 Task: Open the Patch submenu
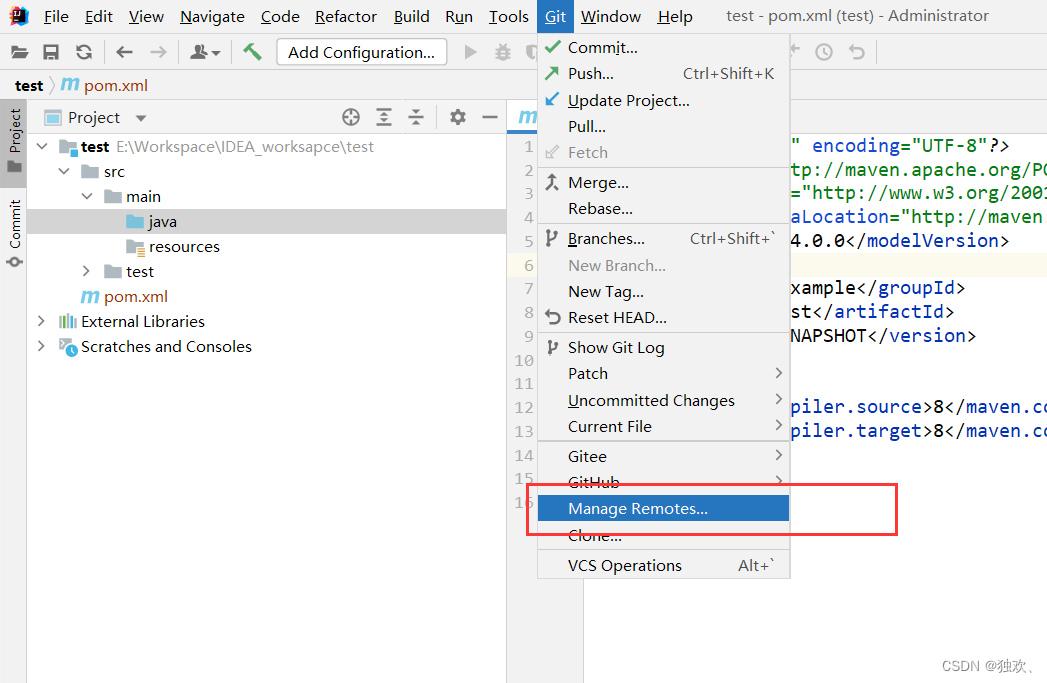pyautogui.click(x=663, y=373)
